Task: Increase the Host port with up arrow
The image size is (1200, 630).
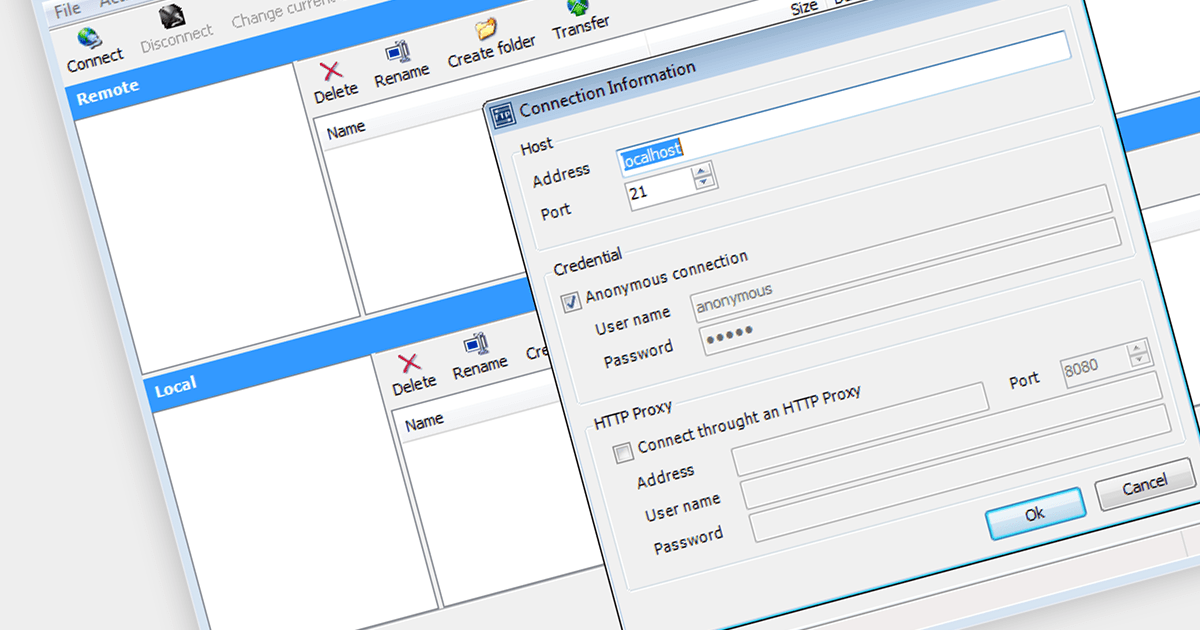Action: click(703, 171)
